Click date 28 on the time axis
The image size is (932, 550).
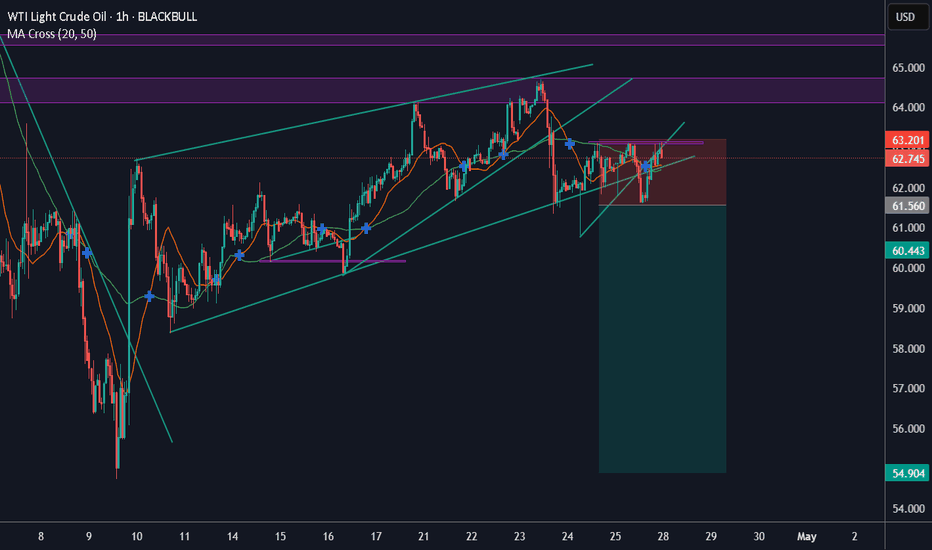pos(663,536)
